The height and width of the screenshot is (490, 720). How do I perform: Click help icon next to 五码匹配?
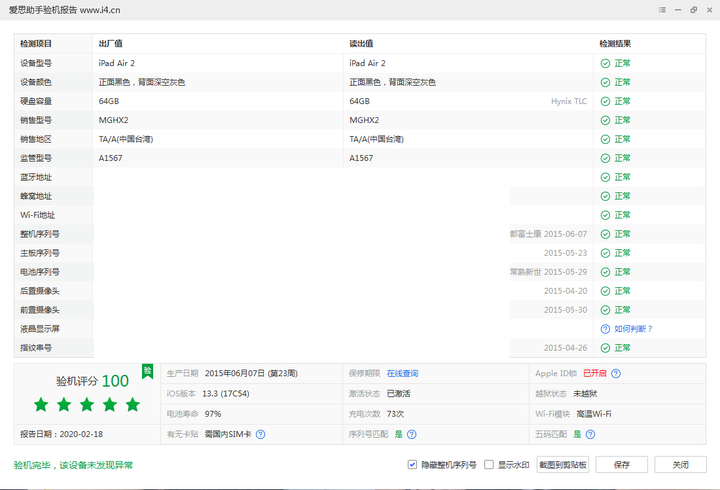pyautogui.click(x=591, y=434)
